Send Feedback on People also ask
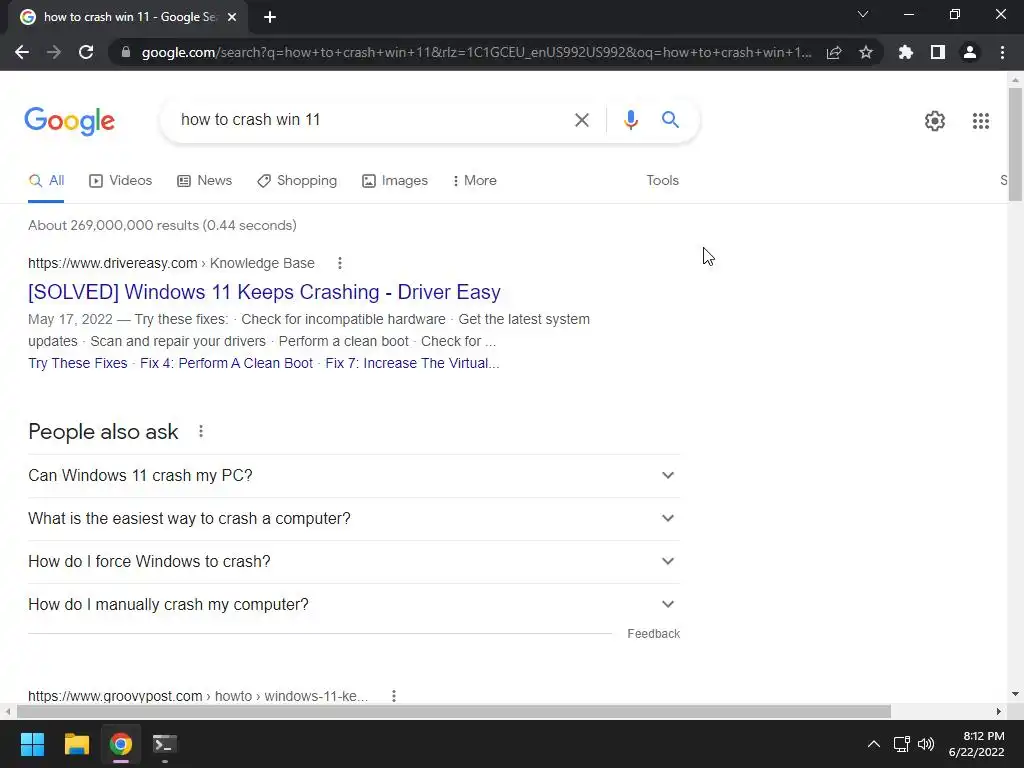This screenshot has height=768, width=1024. (653, 633)
